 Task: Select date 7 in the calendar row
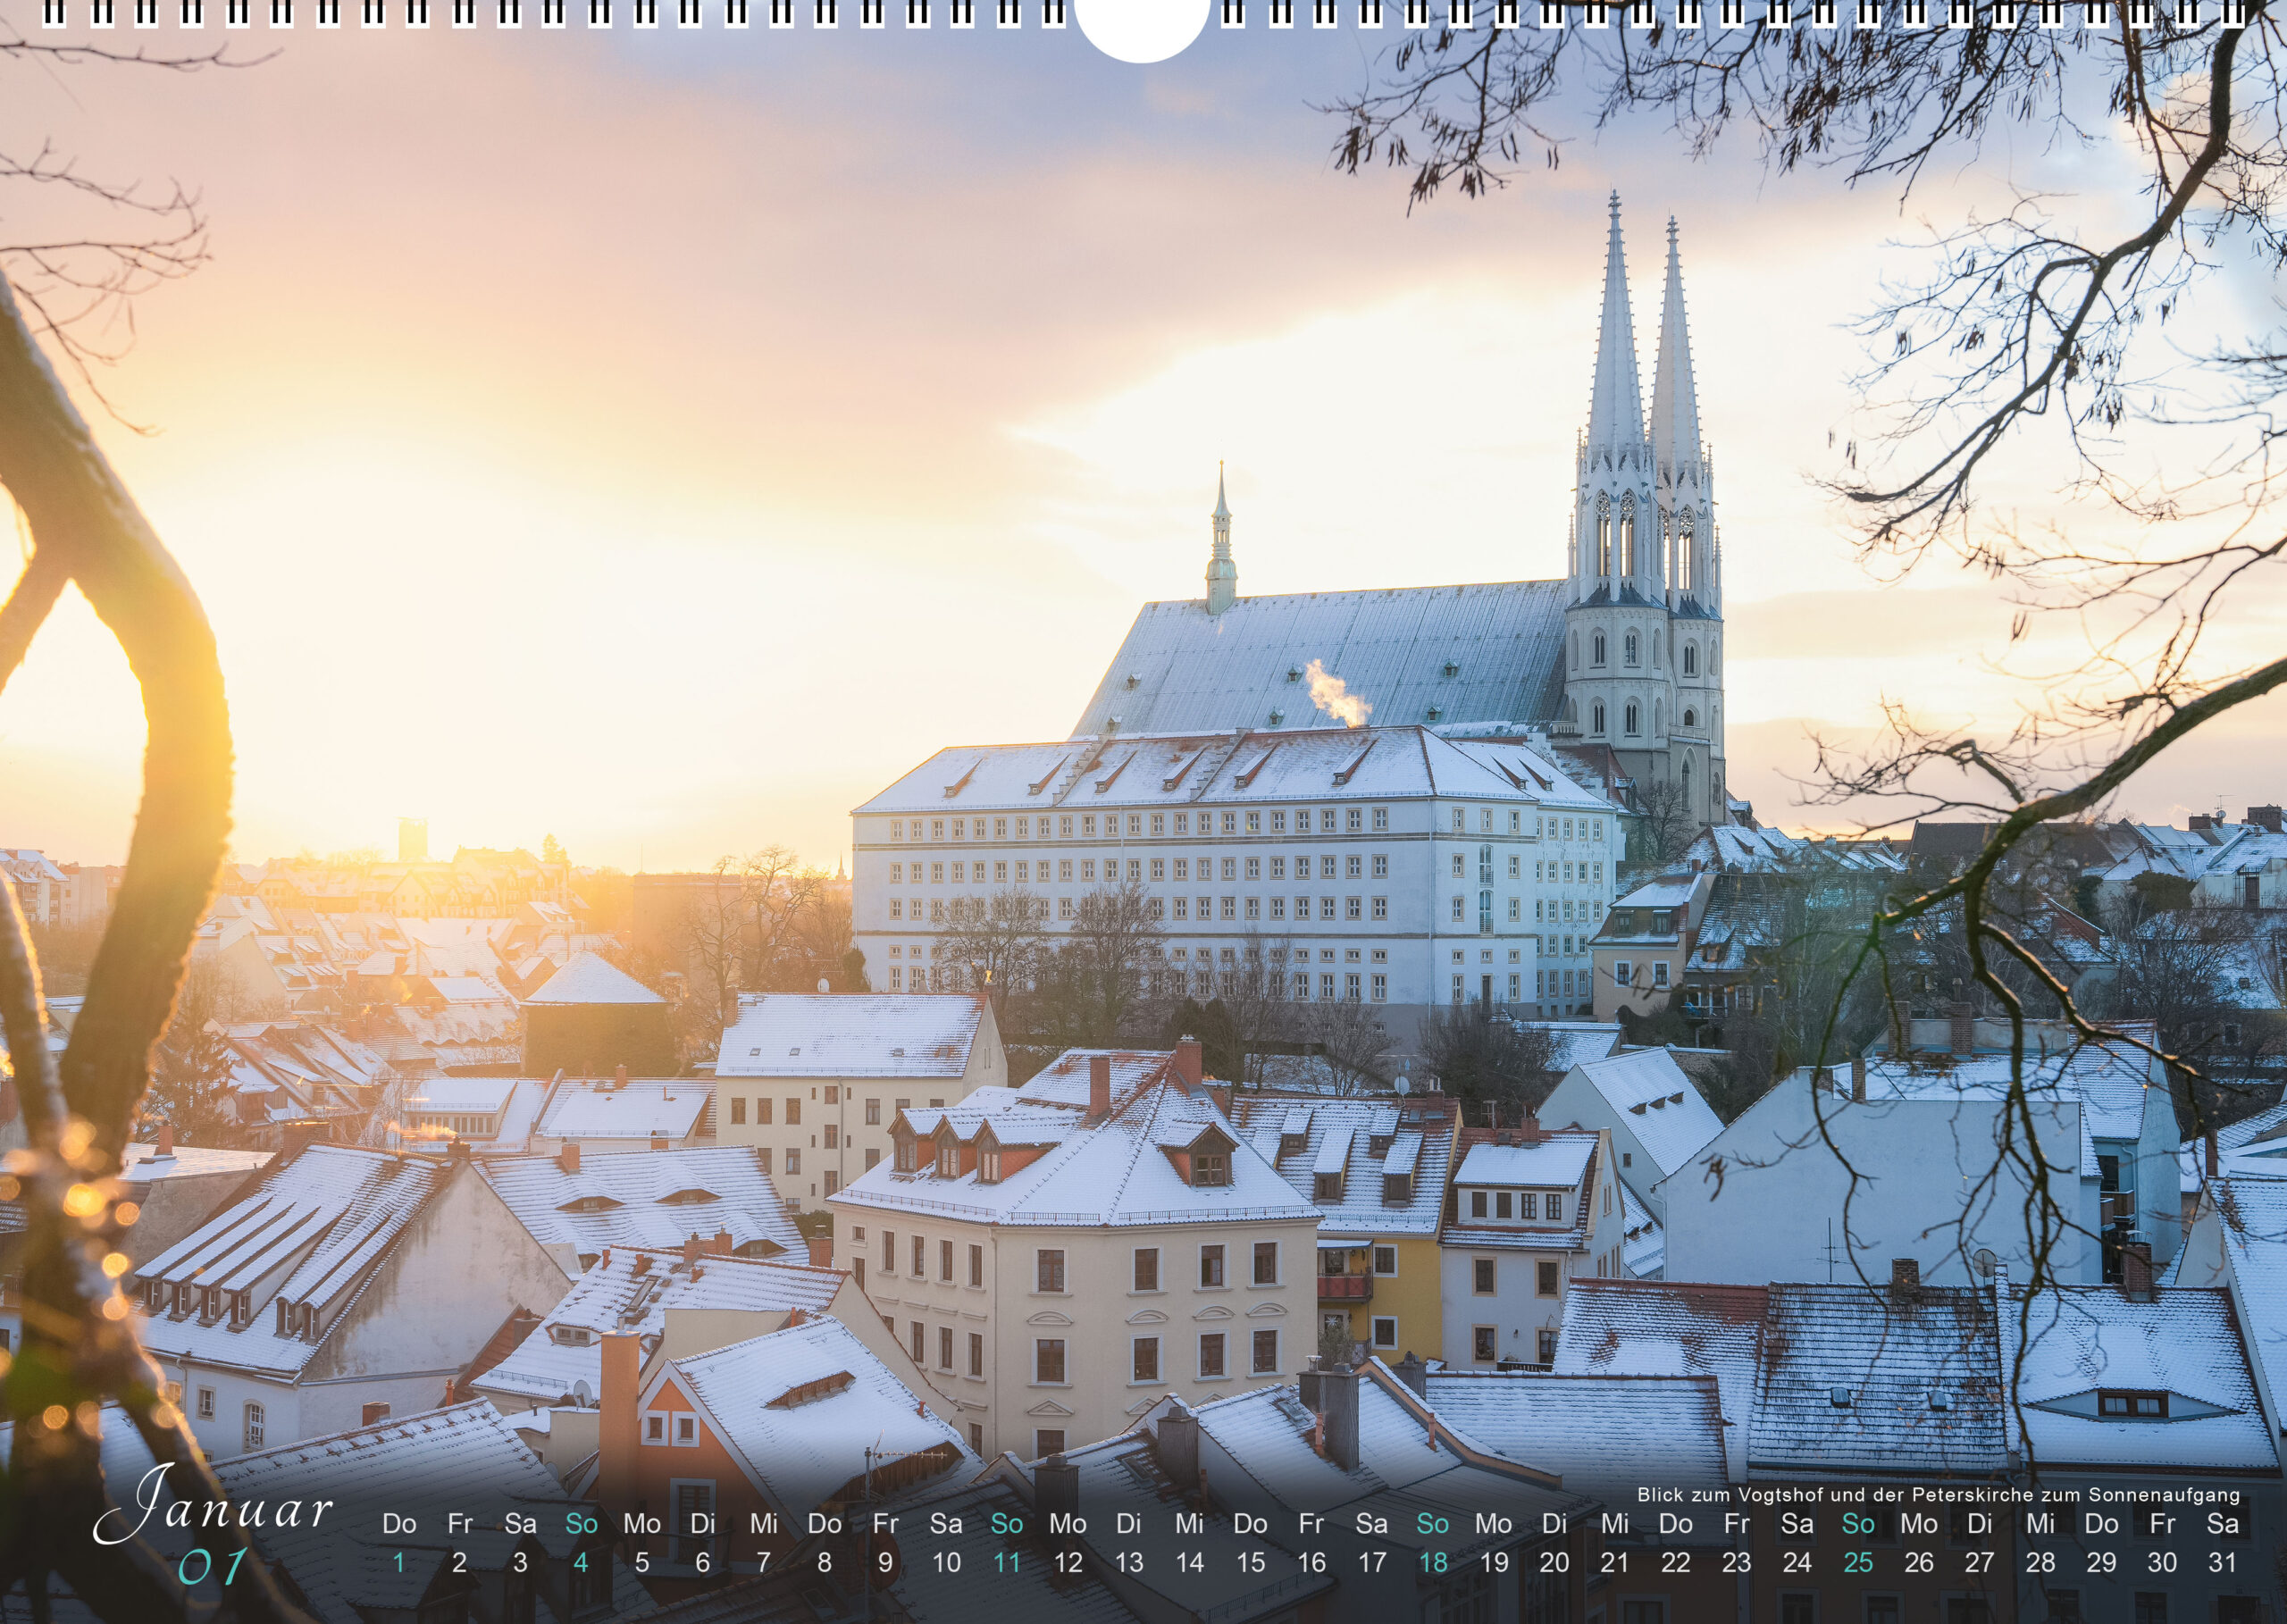(764, 1562)
